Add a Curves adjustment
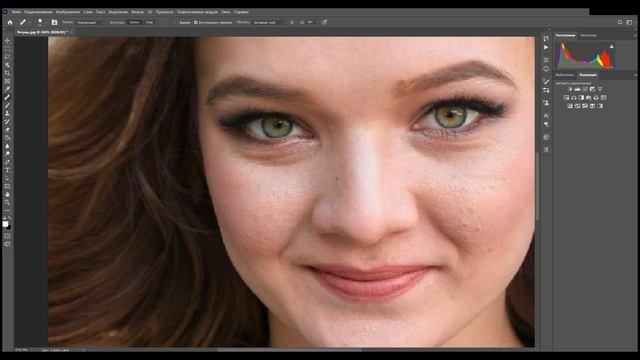640x360 pixels. [x=585, y=89]
